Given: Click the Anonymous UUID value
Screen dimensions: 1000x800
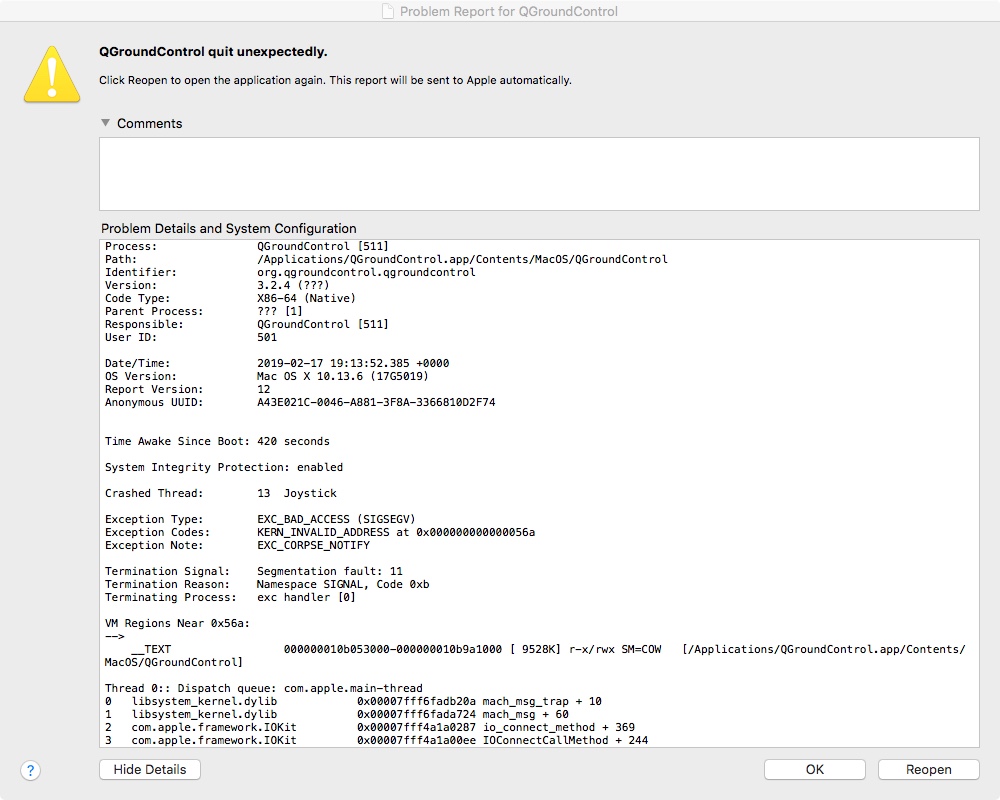Looking at the screenshot, I should click(376, 402).
